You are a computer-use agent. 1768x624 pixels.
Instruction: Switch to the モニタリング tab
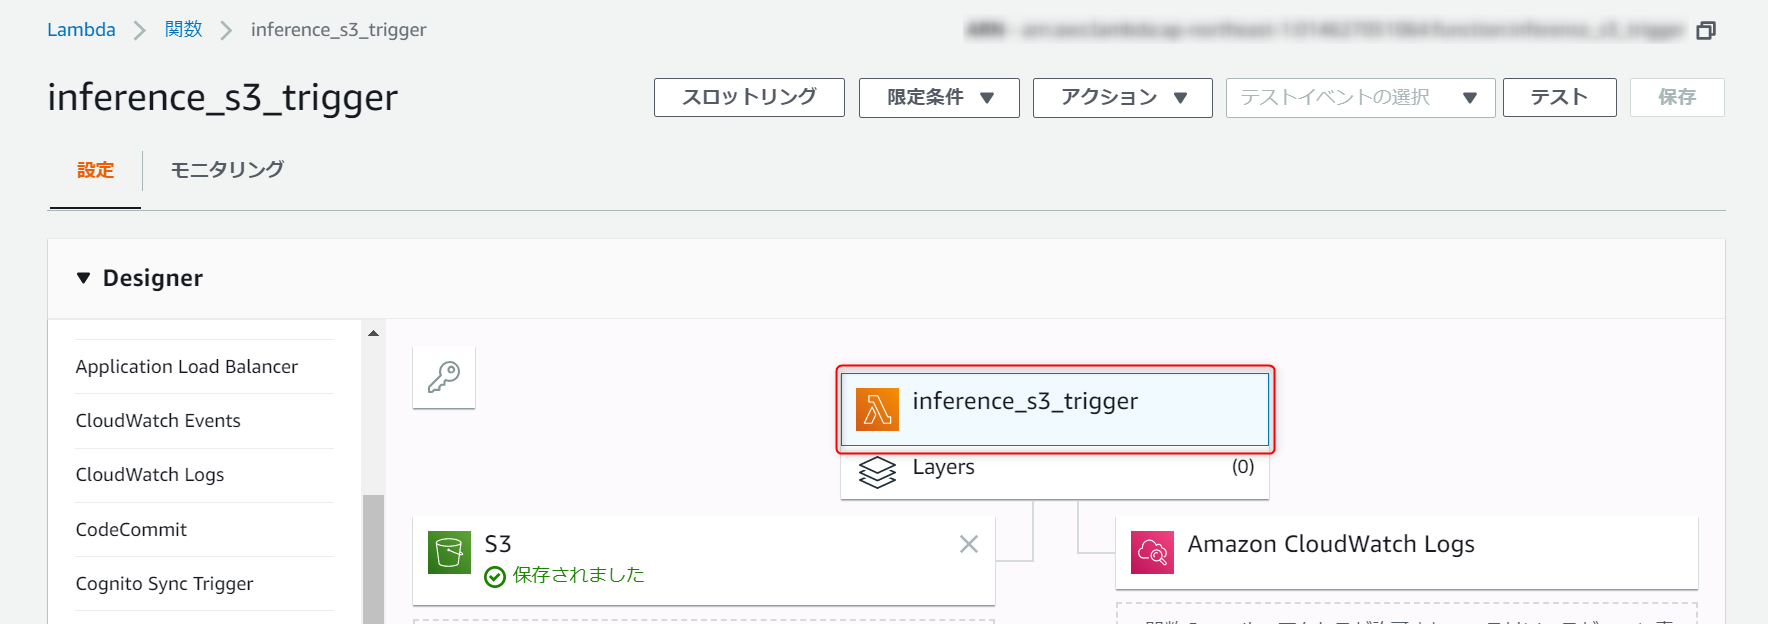[x=227, y=170]
